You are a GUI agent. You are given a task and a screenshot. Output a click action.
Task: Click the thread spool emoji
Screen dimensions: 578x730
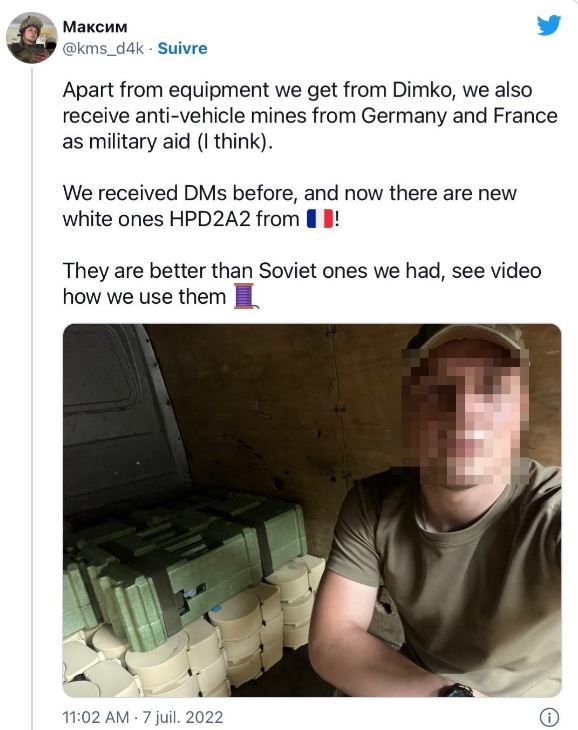point(245,297)
